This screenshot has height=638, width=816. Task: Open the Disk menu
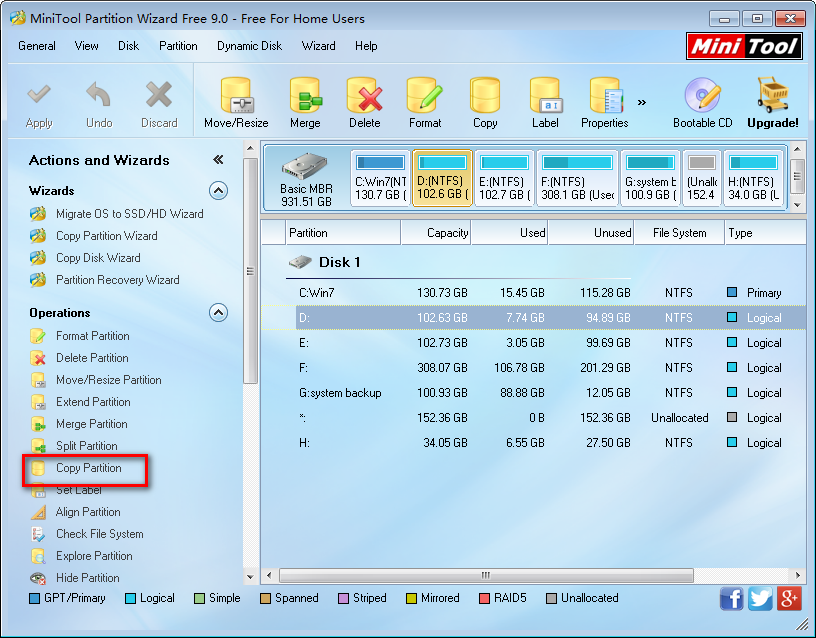pos(129,46)
